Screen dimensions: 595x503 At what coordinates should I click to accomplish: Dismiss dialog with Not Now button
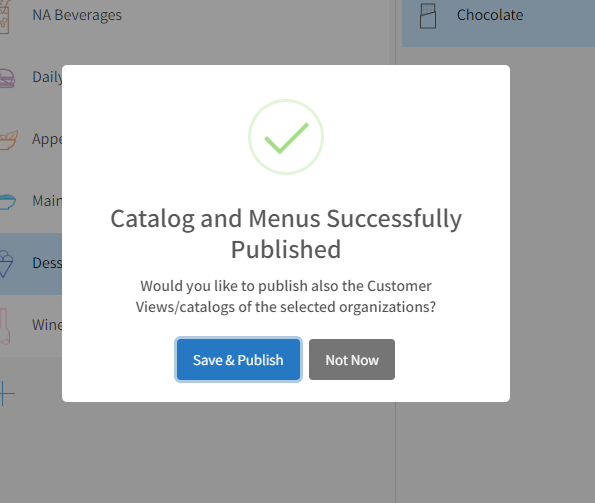click(352, 359)
